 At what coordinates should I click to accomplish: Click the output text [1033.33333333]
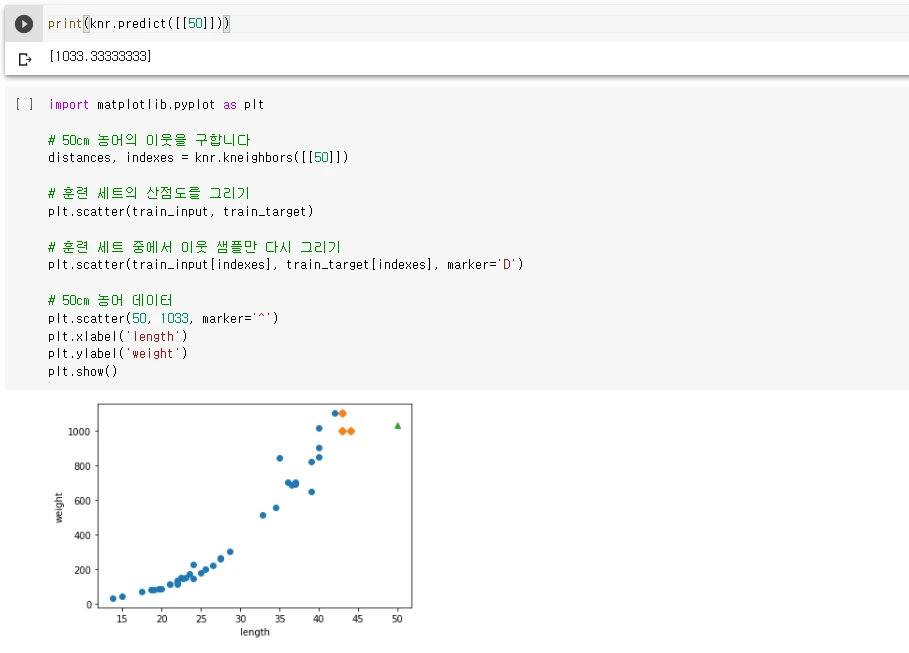(100, 56)
